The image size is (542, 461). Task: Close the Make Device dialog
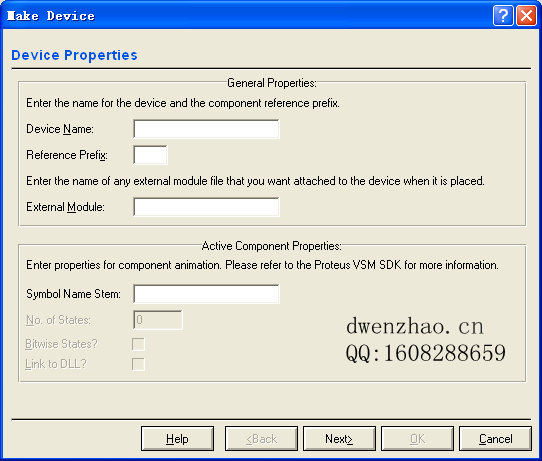526,16
